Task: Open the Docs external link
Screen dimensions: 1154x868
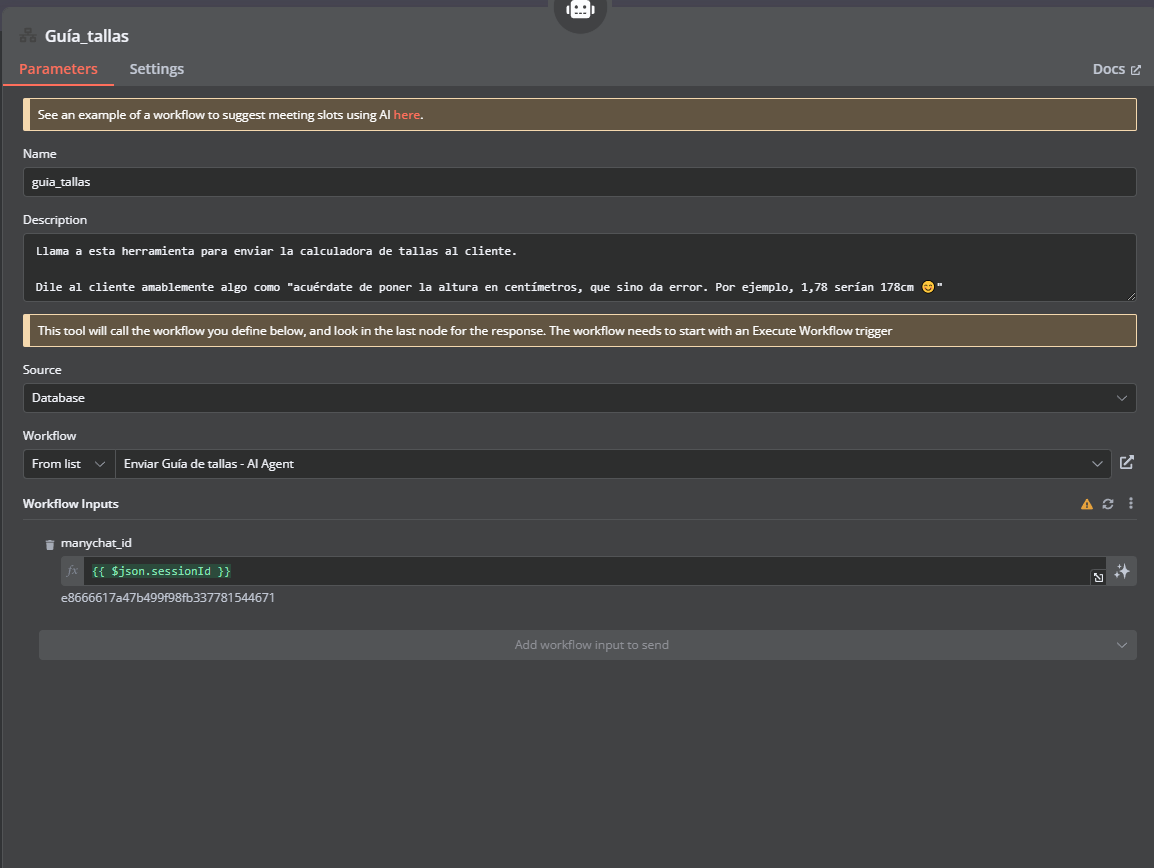Action: coord(1116,69)
